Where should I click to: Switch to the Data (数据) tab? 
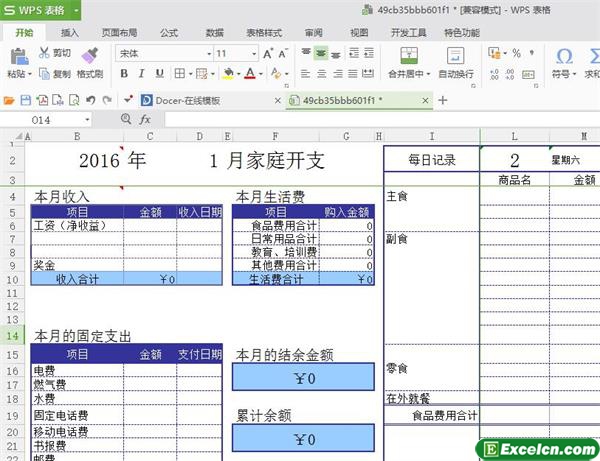tap(214, 33)
